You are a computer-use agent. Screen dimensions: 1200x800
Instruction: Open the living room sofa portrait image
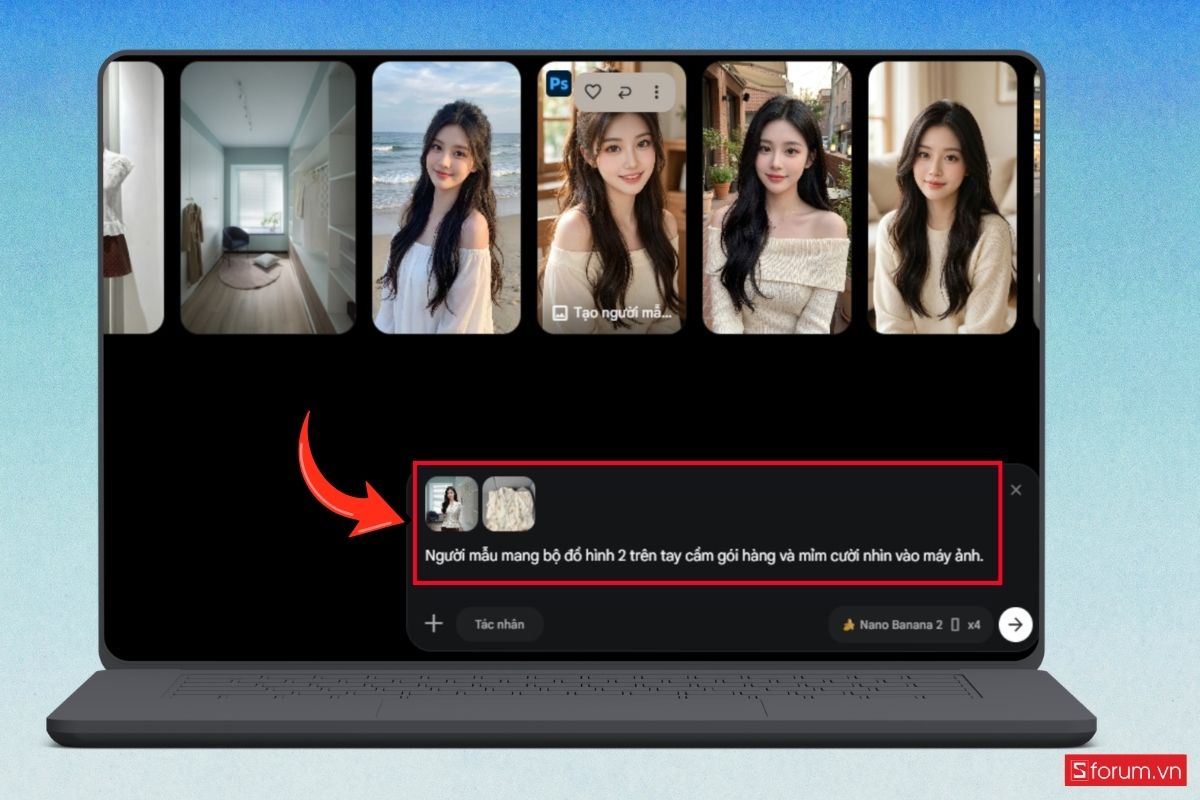tap(942, 197)
